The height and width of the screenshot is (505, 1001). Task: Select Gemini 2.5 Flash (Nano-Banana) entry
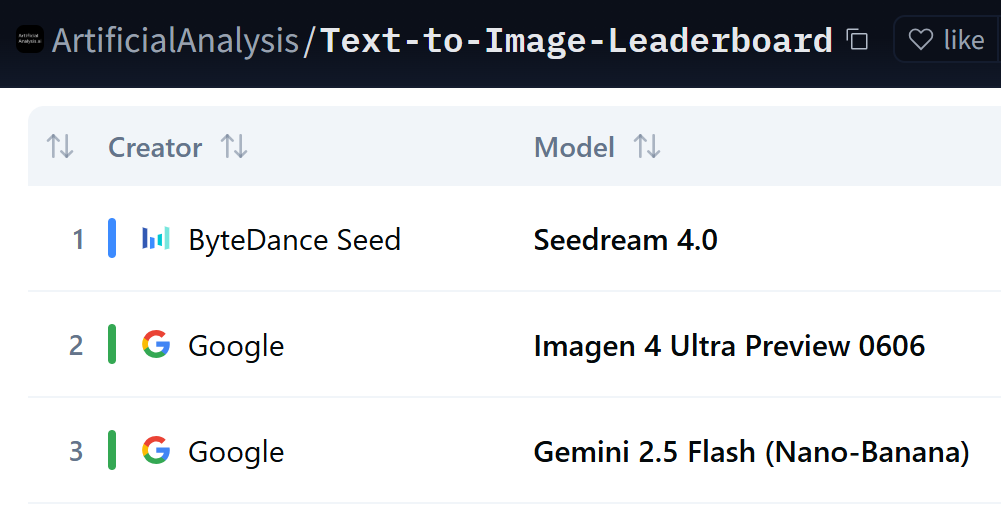click(x=751, y=452)
